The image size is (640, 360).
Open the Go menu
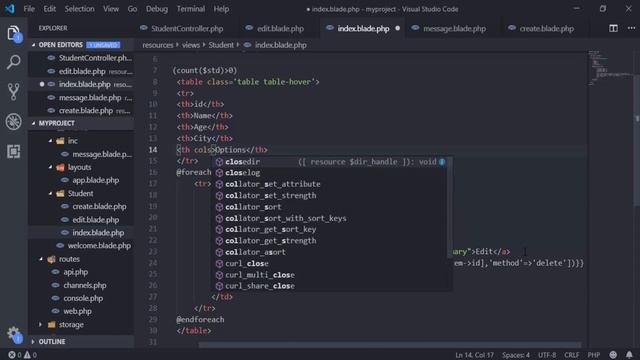coord(132,9)
